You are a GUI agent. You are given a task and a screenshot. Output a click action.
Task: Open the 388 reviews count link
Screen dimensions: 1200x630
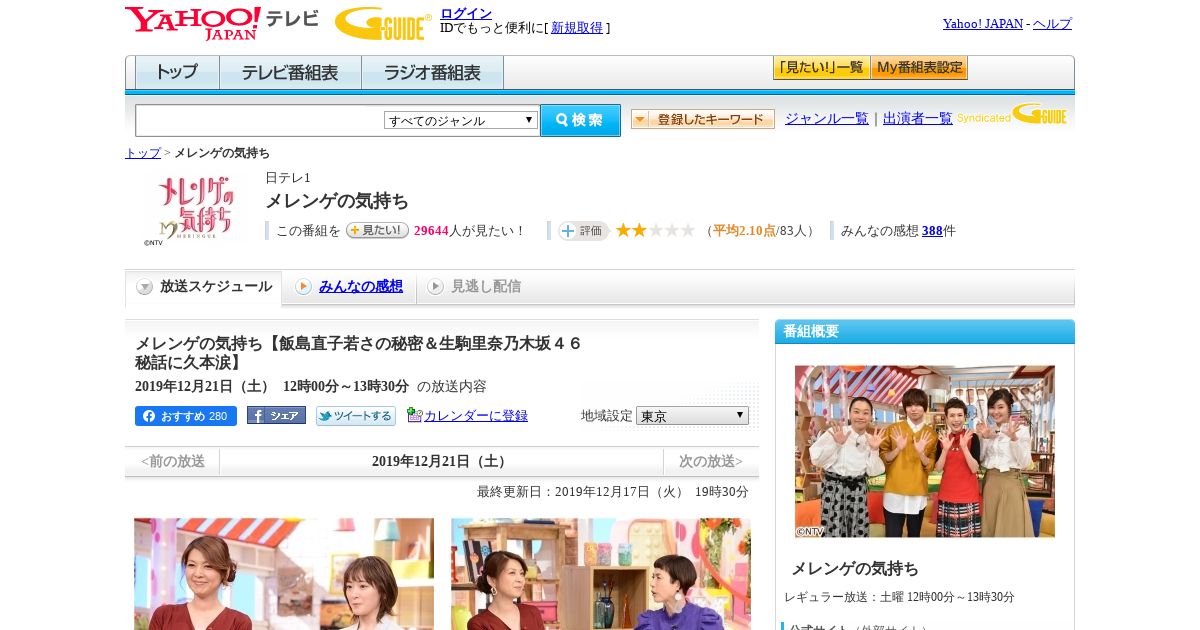coord(932,230)
